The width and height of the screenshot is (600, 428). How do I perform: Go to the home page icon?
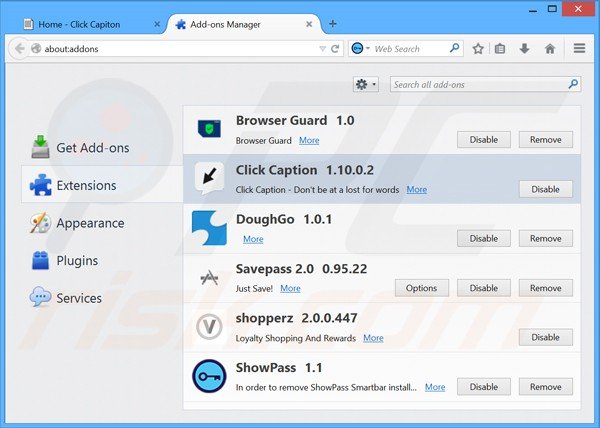coord(550,49)
